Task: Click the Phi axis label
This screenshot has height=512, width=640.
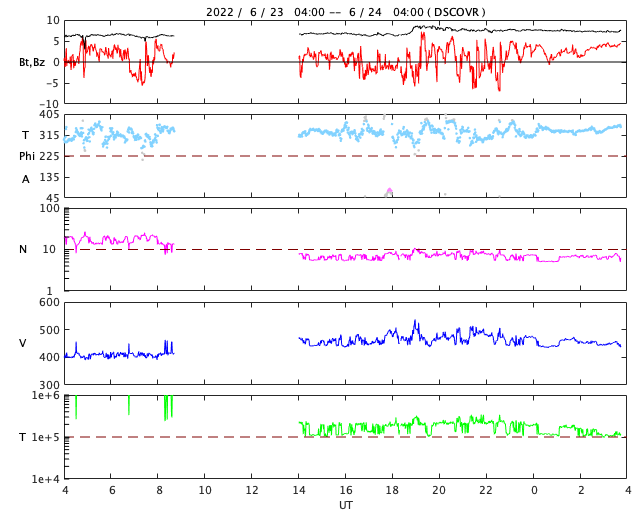Action: (27, 156)
